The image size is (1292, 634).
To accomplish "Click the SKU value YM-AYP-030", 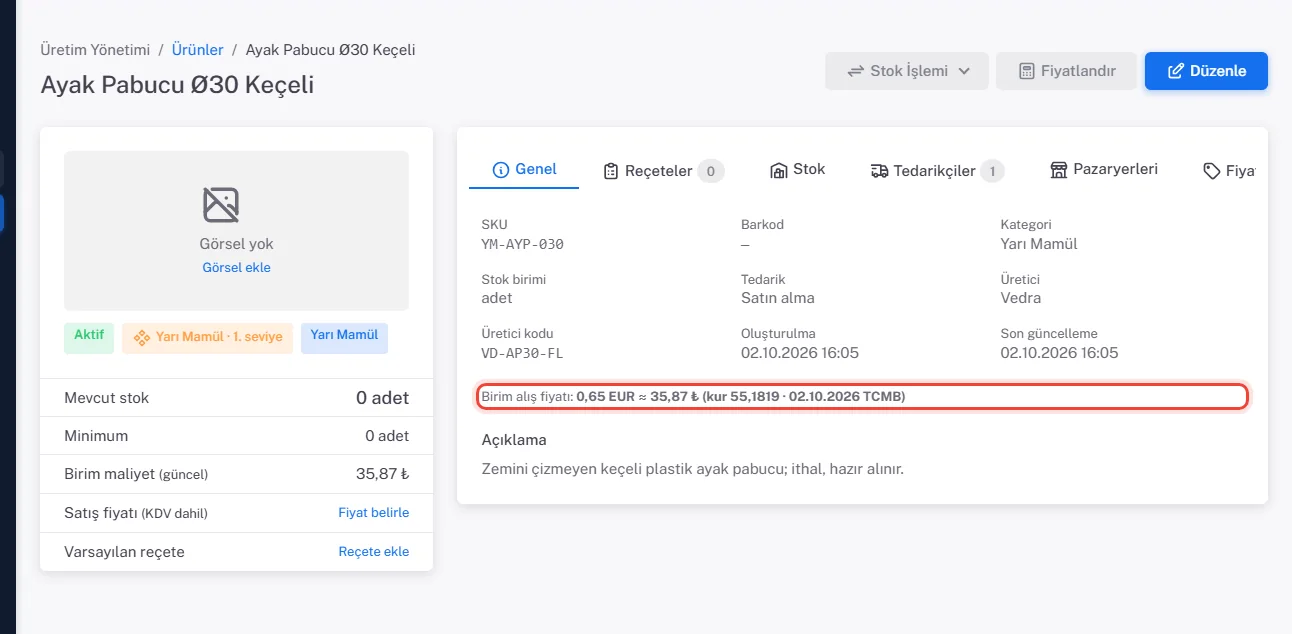I will [523, 244].
